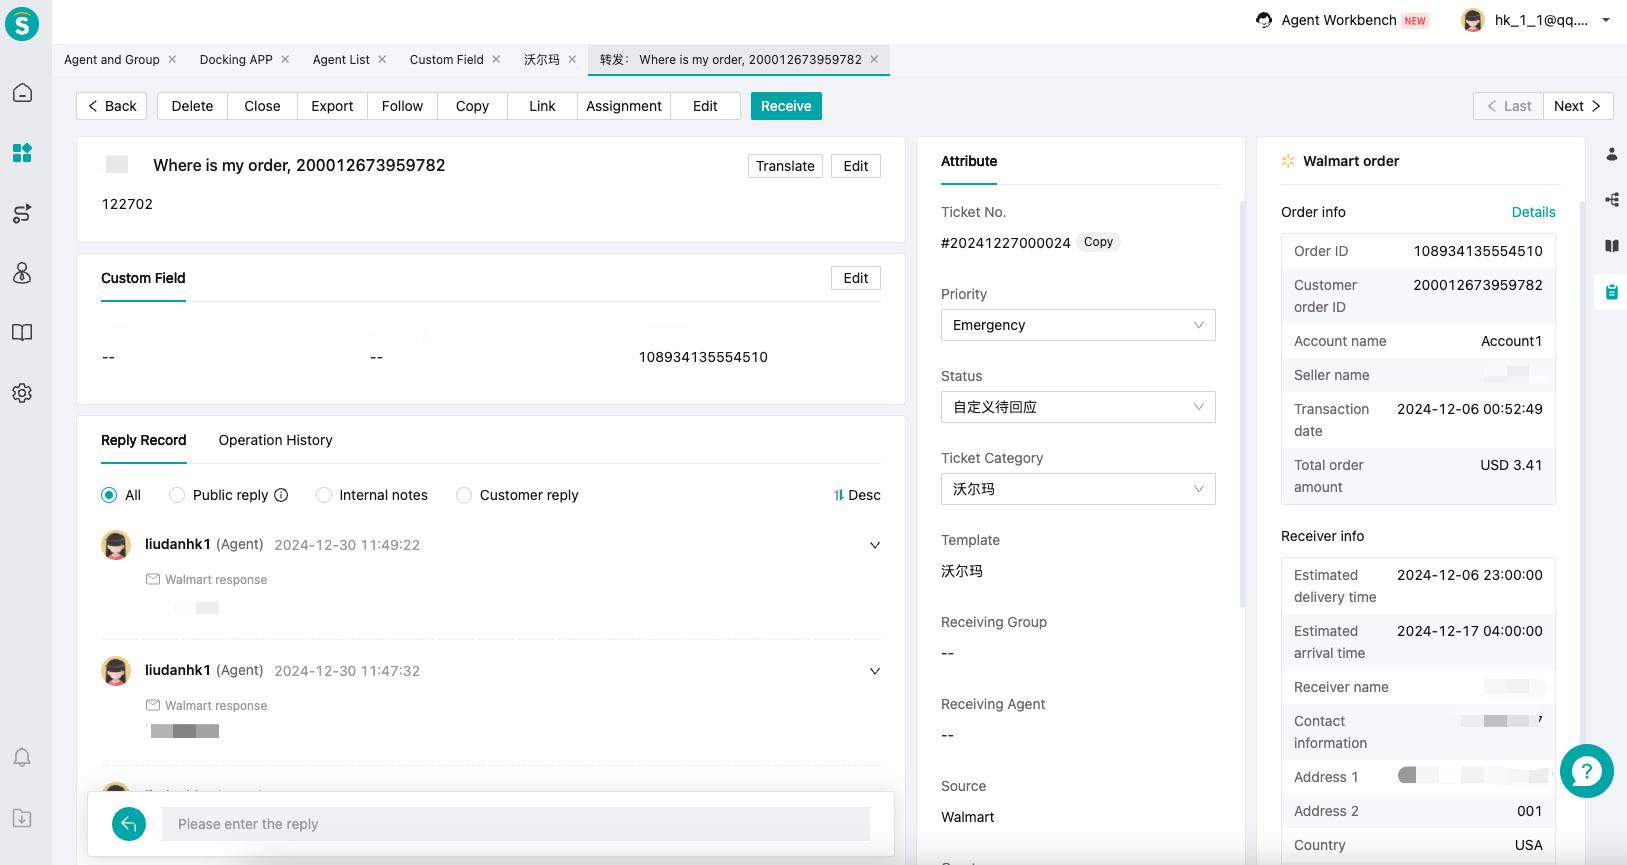Image resolution: width=1627 pixels, height=865 pixels.
Task: Select the Reply Record tab
Action: pos(144,440)
